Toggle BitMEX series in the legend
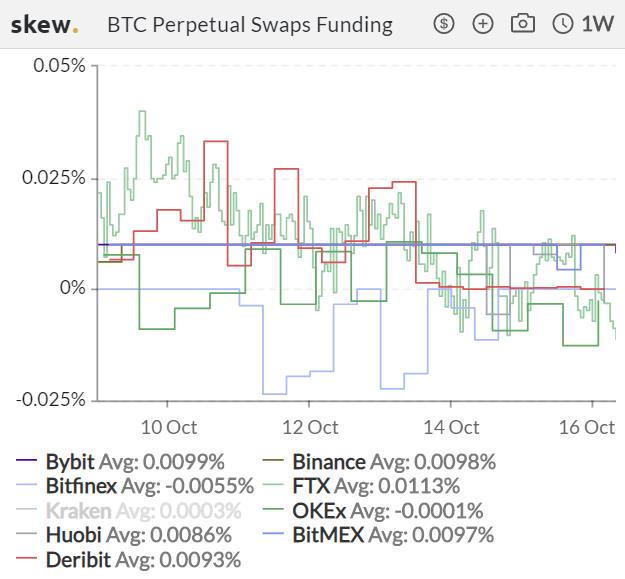 point(379,534)
